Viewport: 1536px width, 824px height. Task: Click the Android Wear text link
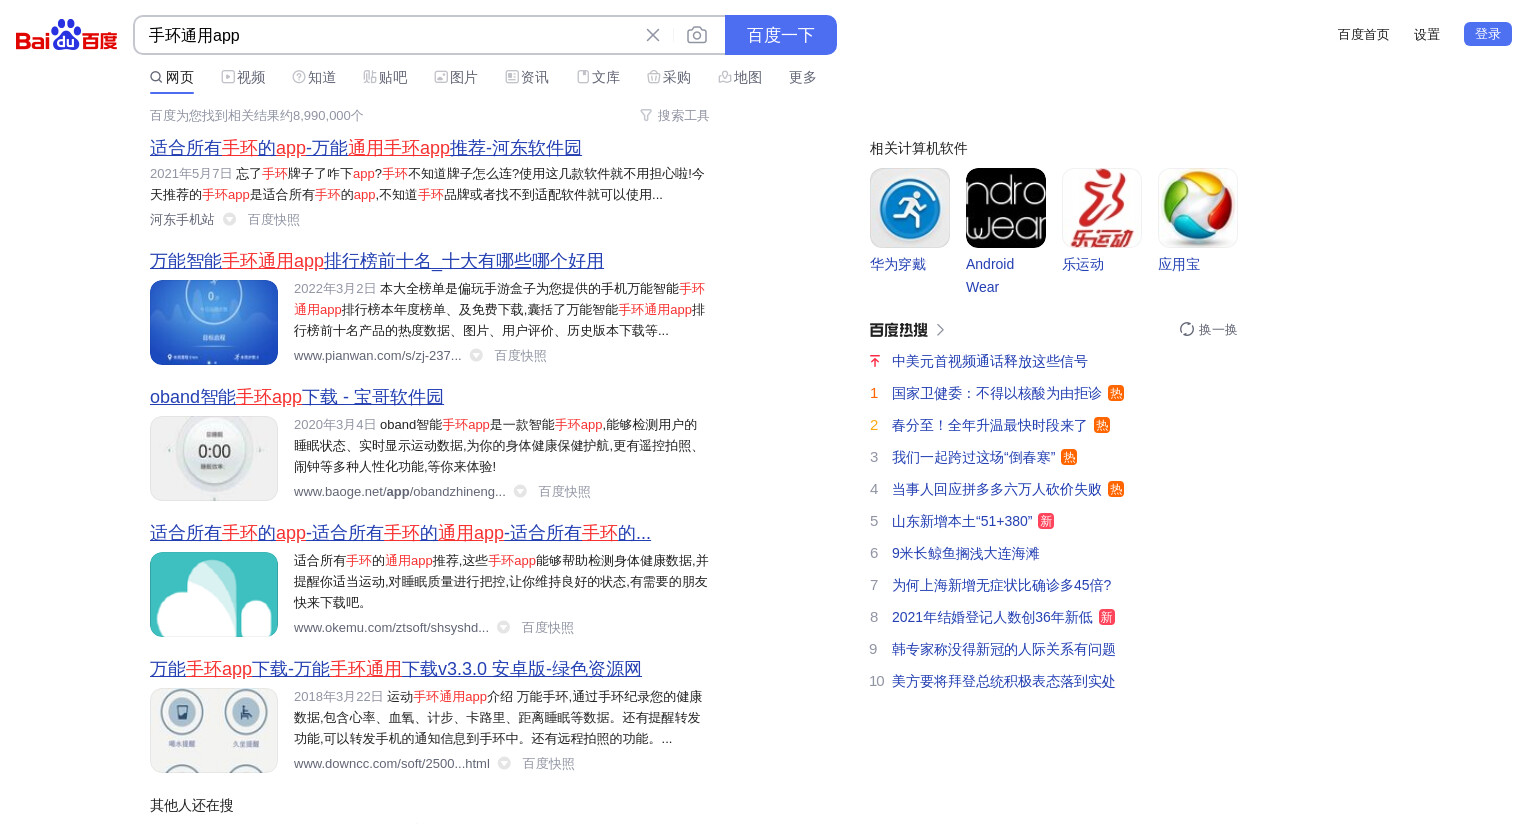point(990,276)
